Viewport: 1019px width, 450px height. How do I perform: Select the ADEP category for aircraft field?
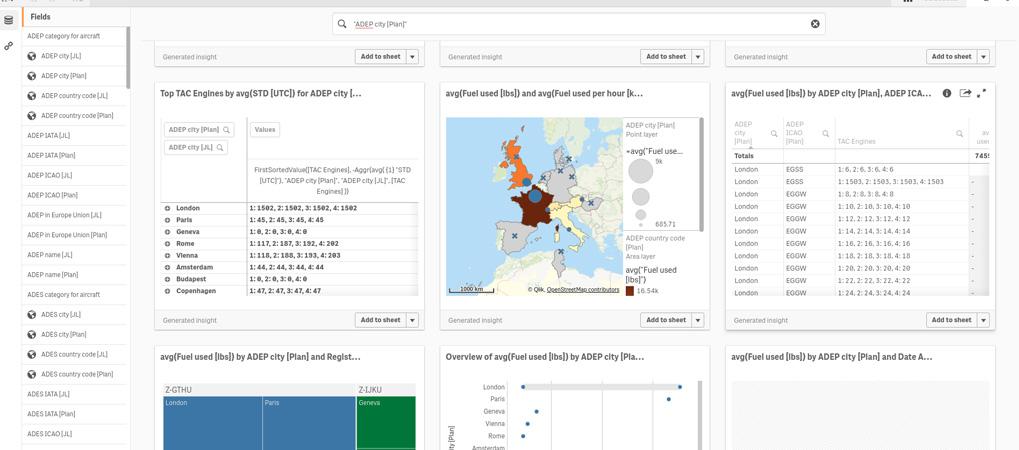74,36
